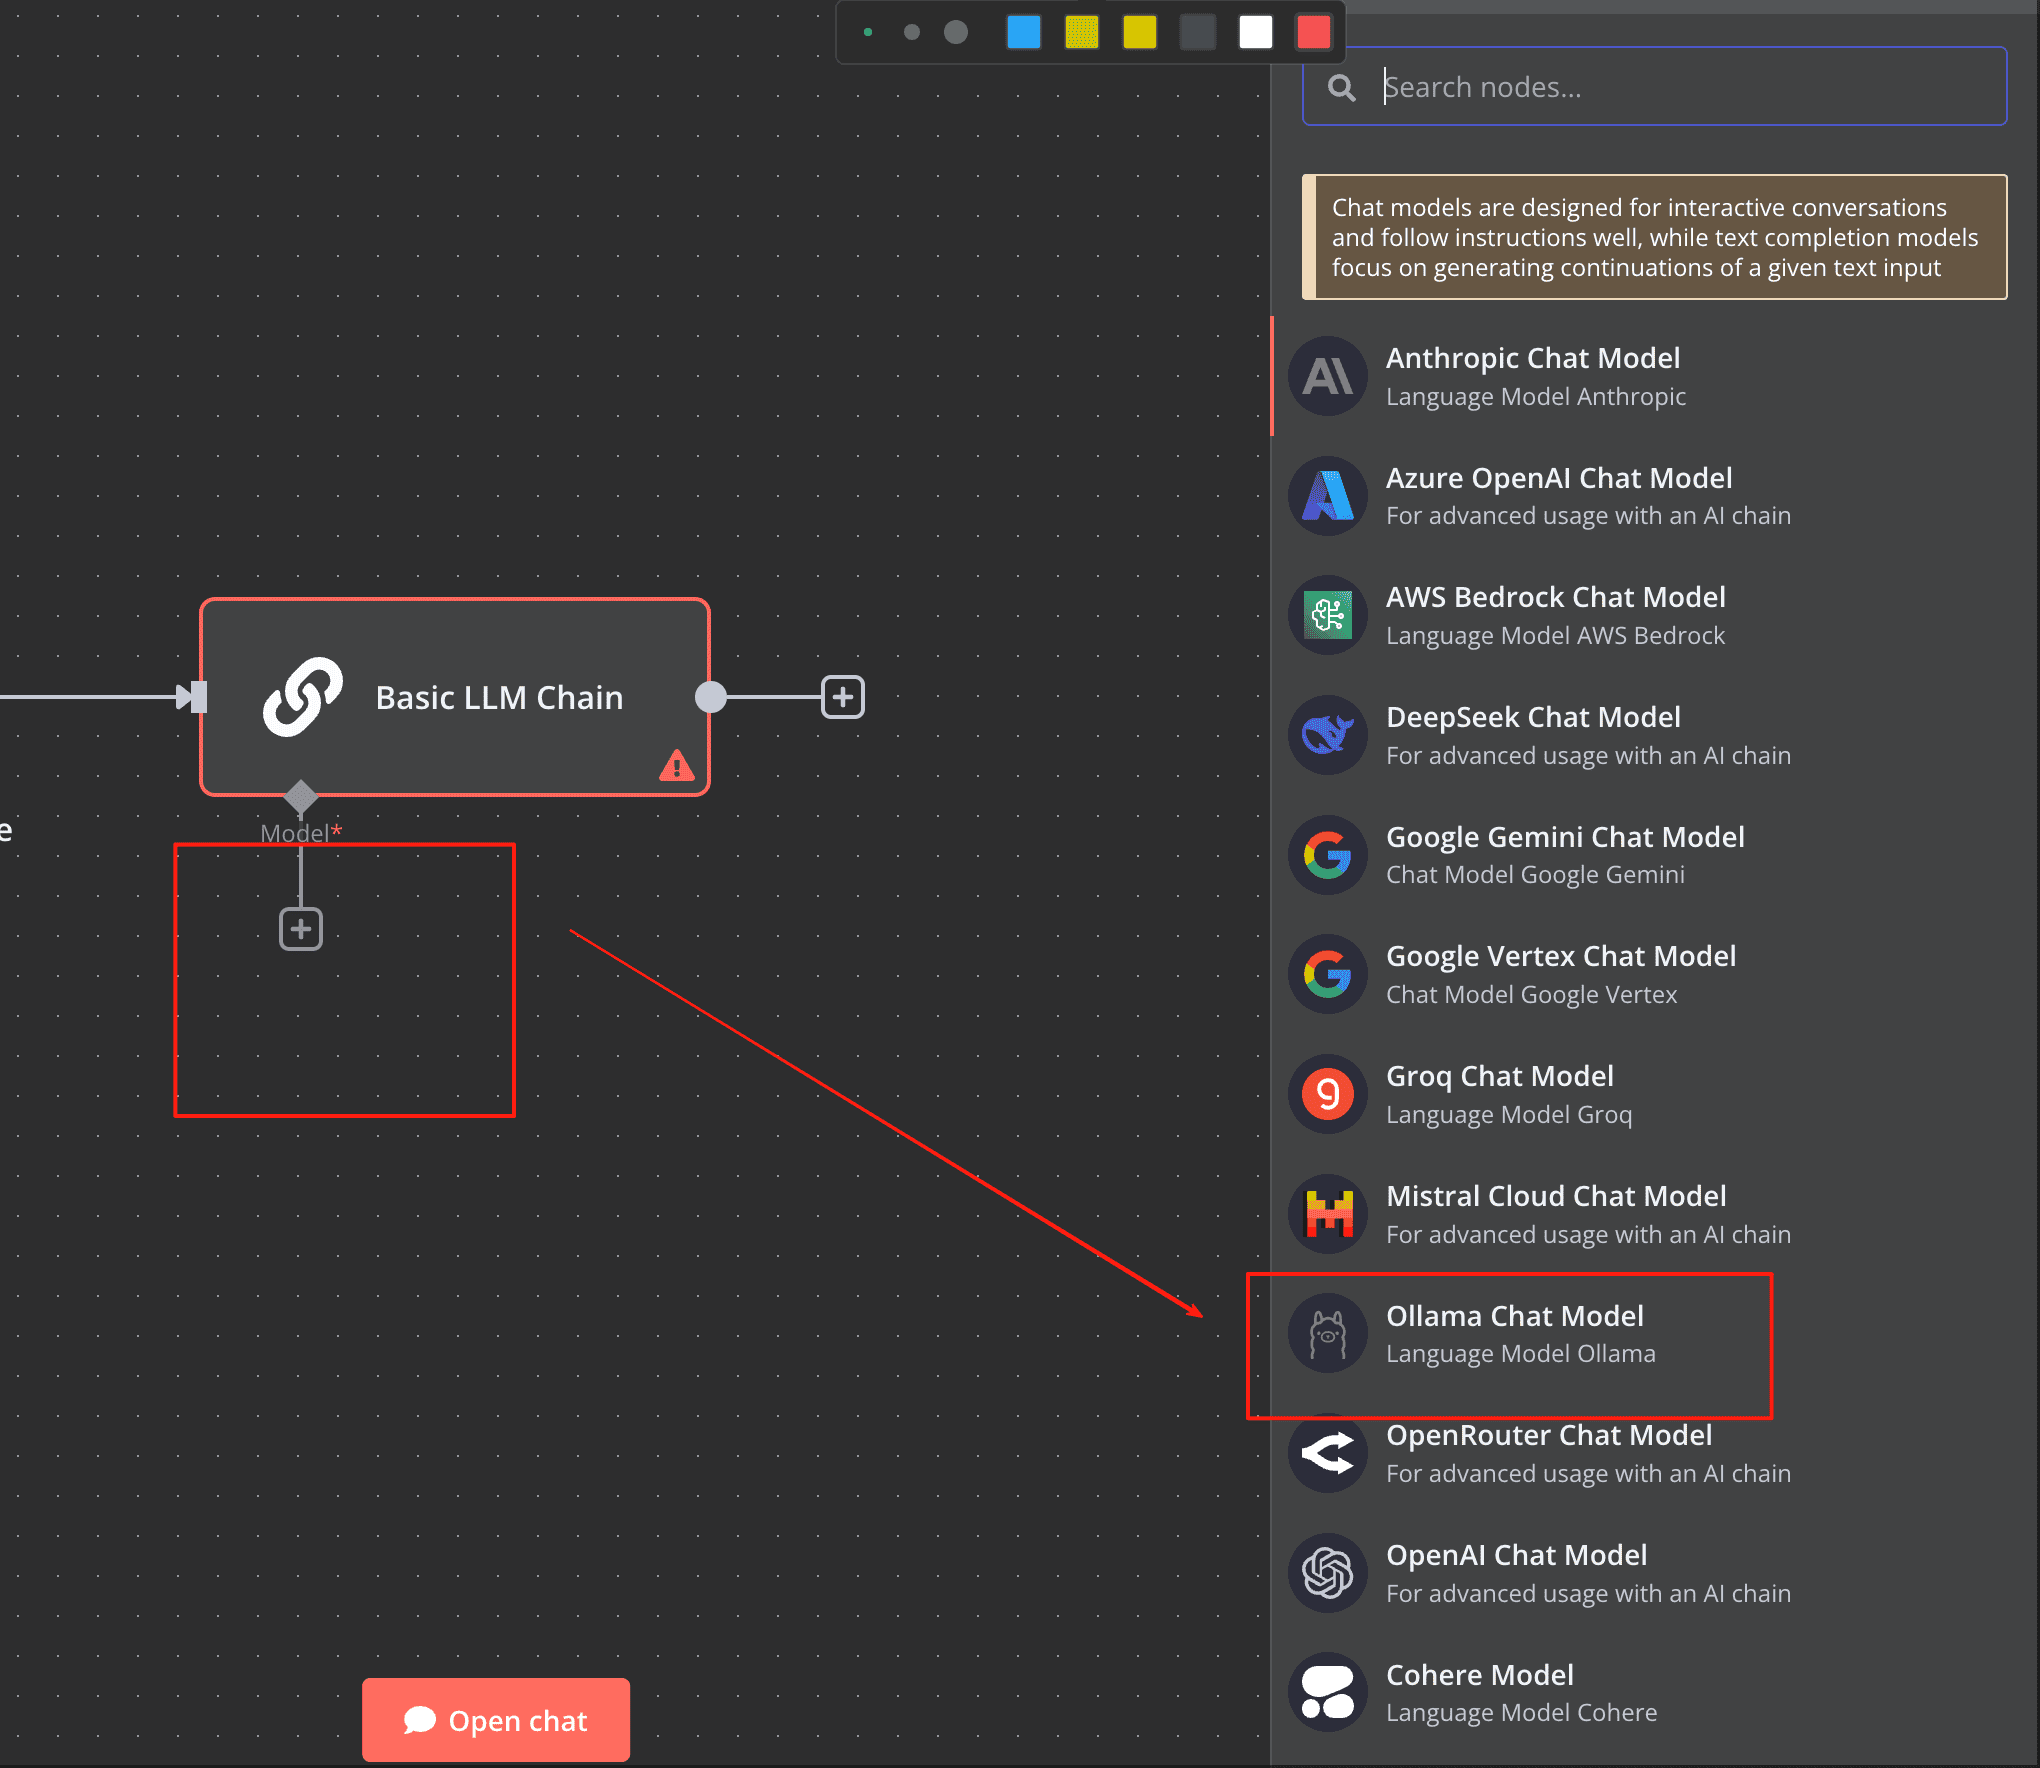Click the Mistral Cloud logo icon
This screenshot has height=1768, width=2040.
click(1327, 1214)
